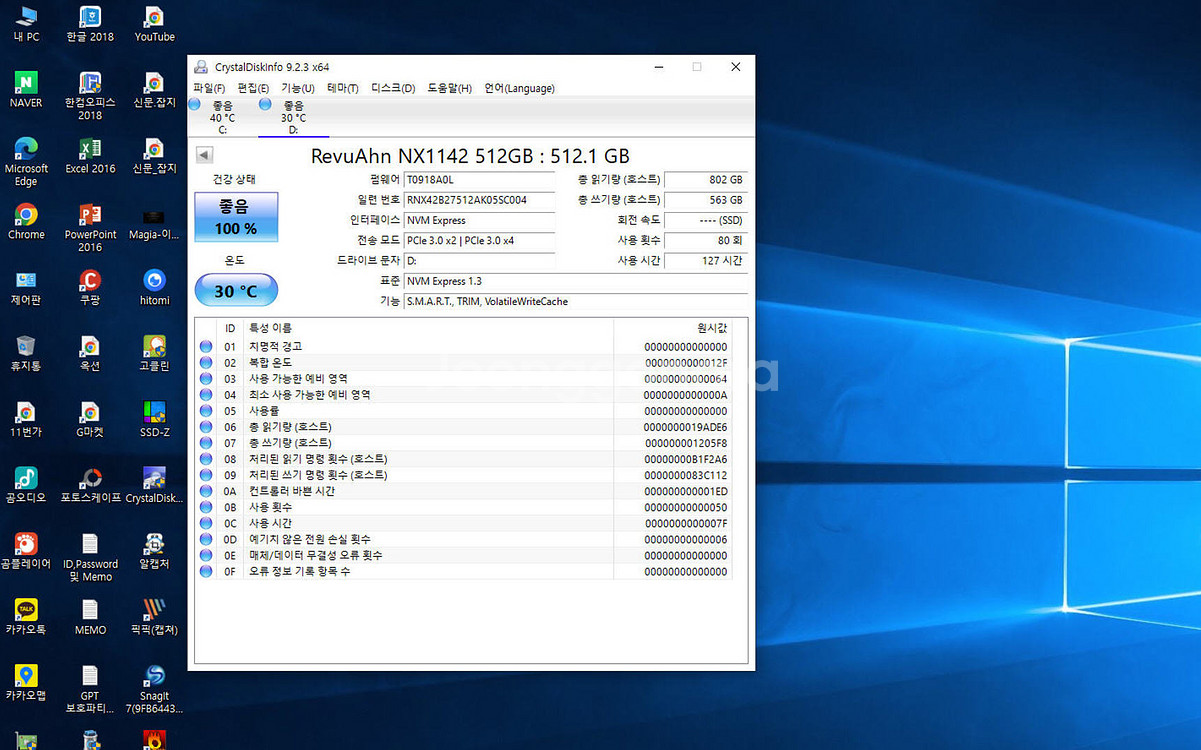
Task: Launch Chrome from the desktop icon
Action: (x=27, y=222)
